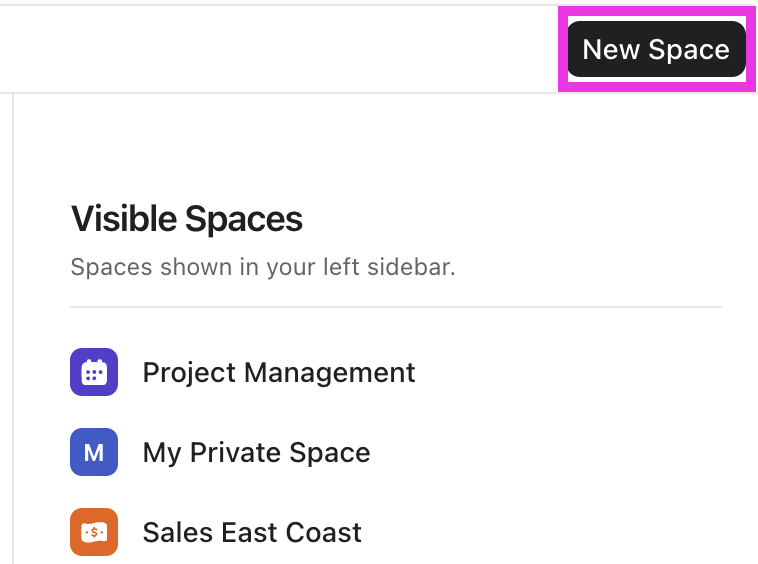Viewport: 758px width, 564px height.
Task: Click the Visible Spaces heading
Action: click(x=187, y=218)
